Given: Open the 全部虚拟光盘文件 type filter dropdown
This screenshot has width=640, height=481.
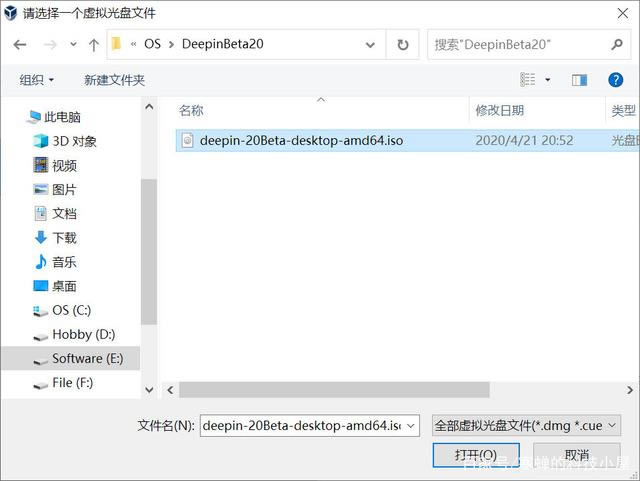Looking at the screenshot, I should click(x=526, y=426).
